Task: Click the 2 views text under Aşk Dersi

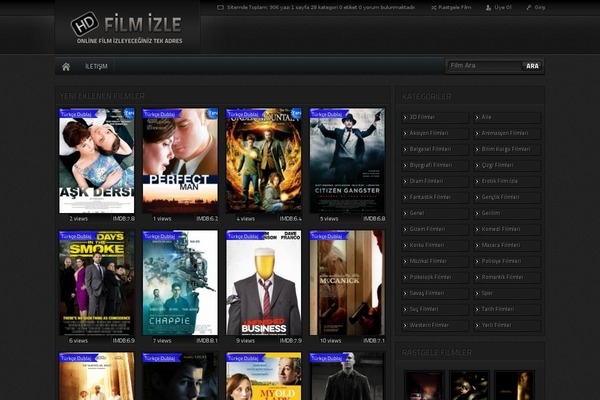Action: (x=78, y=219)
